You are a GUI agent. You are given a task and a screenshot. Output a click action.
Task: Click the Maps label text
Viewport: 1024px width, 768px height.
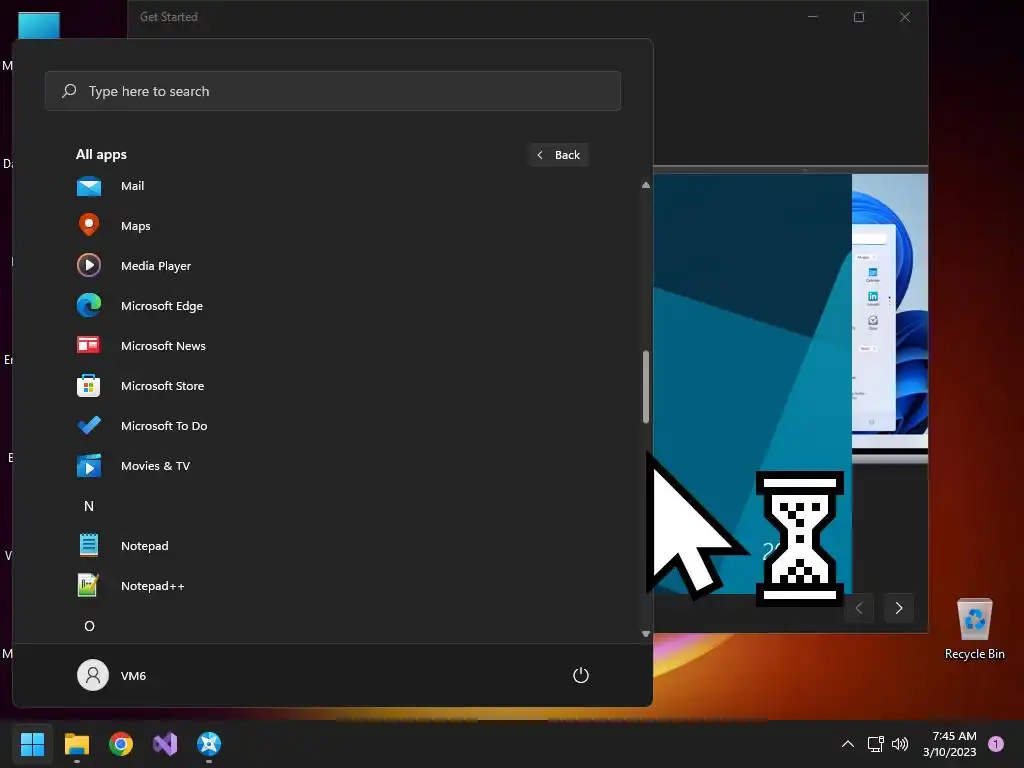pos(136,226)
